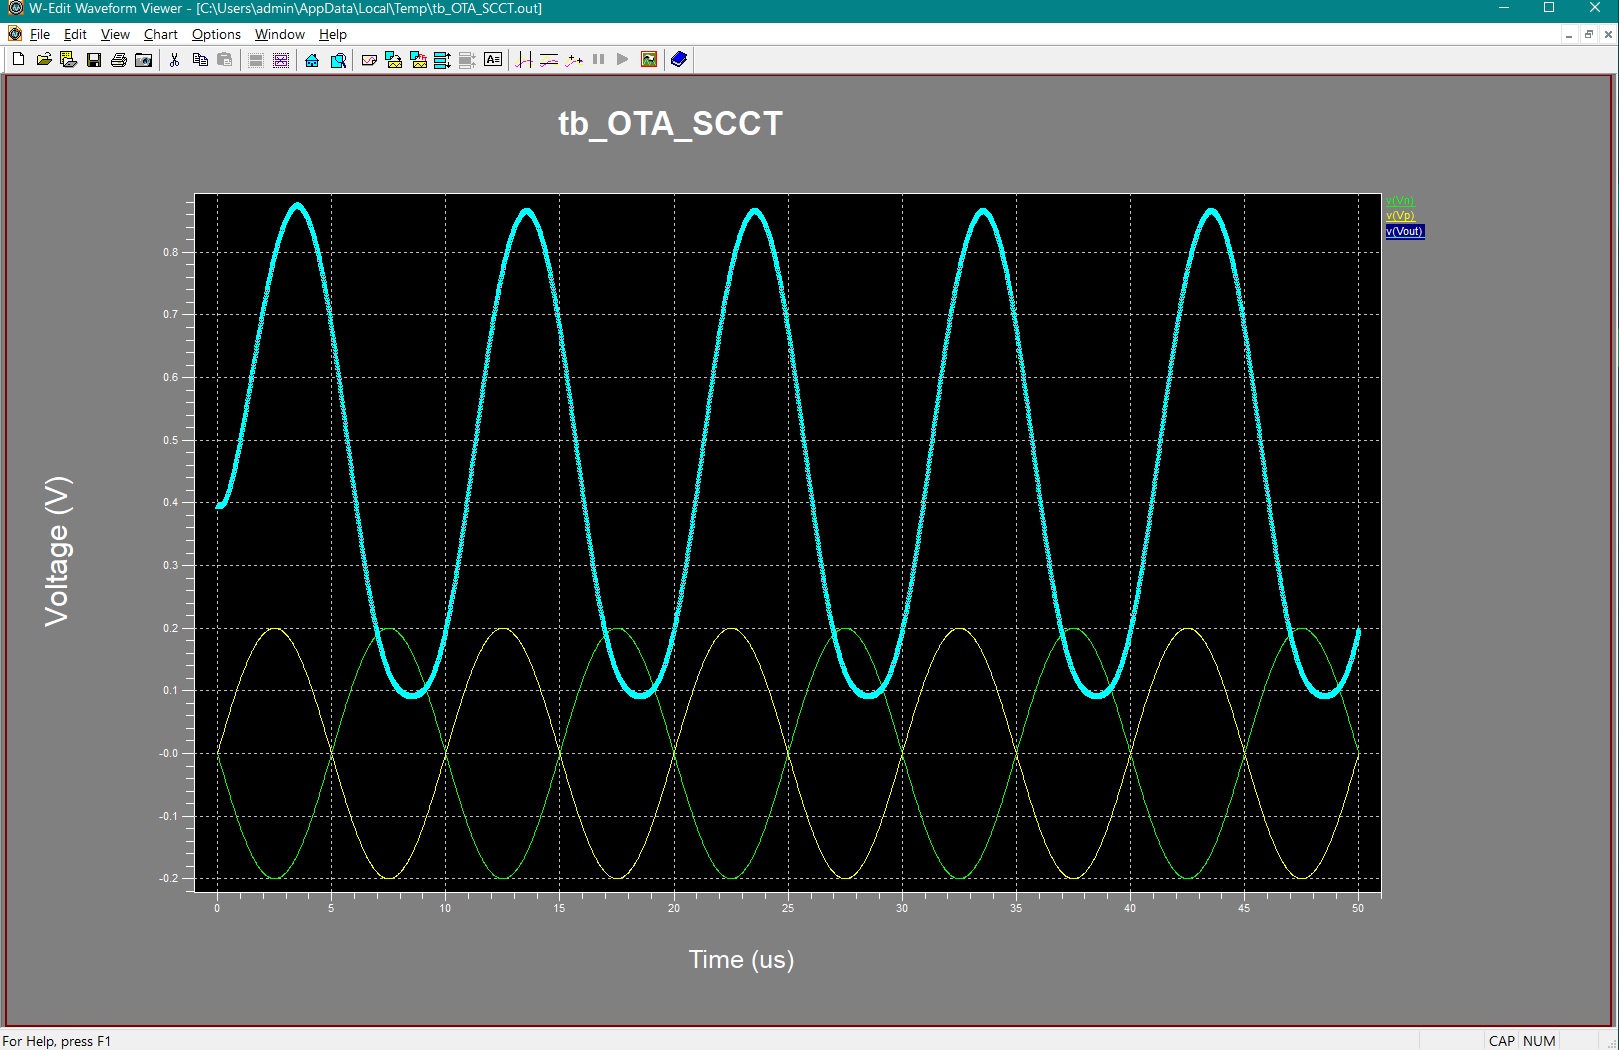Click the tb_OTA_SCCT chart title

(x=670, y=124)
